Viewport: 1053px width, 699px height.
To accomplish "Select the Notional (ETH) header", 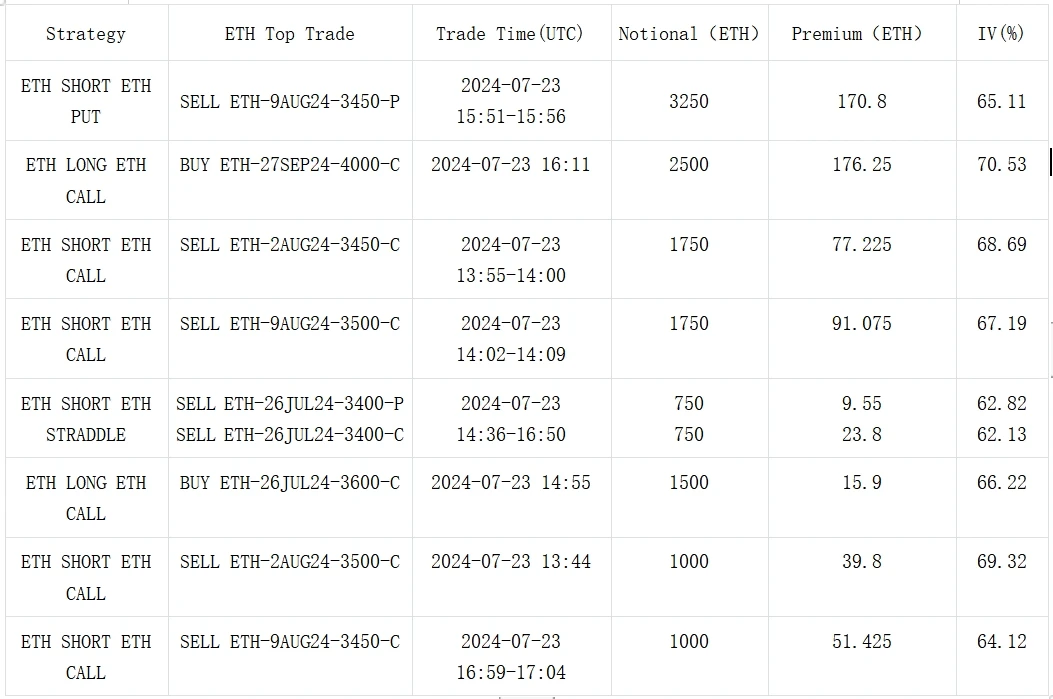I will tap(688, 34).
